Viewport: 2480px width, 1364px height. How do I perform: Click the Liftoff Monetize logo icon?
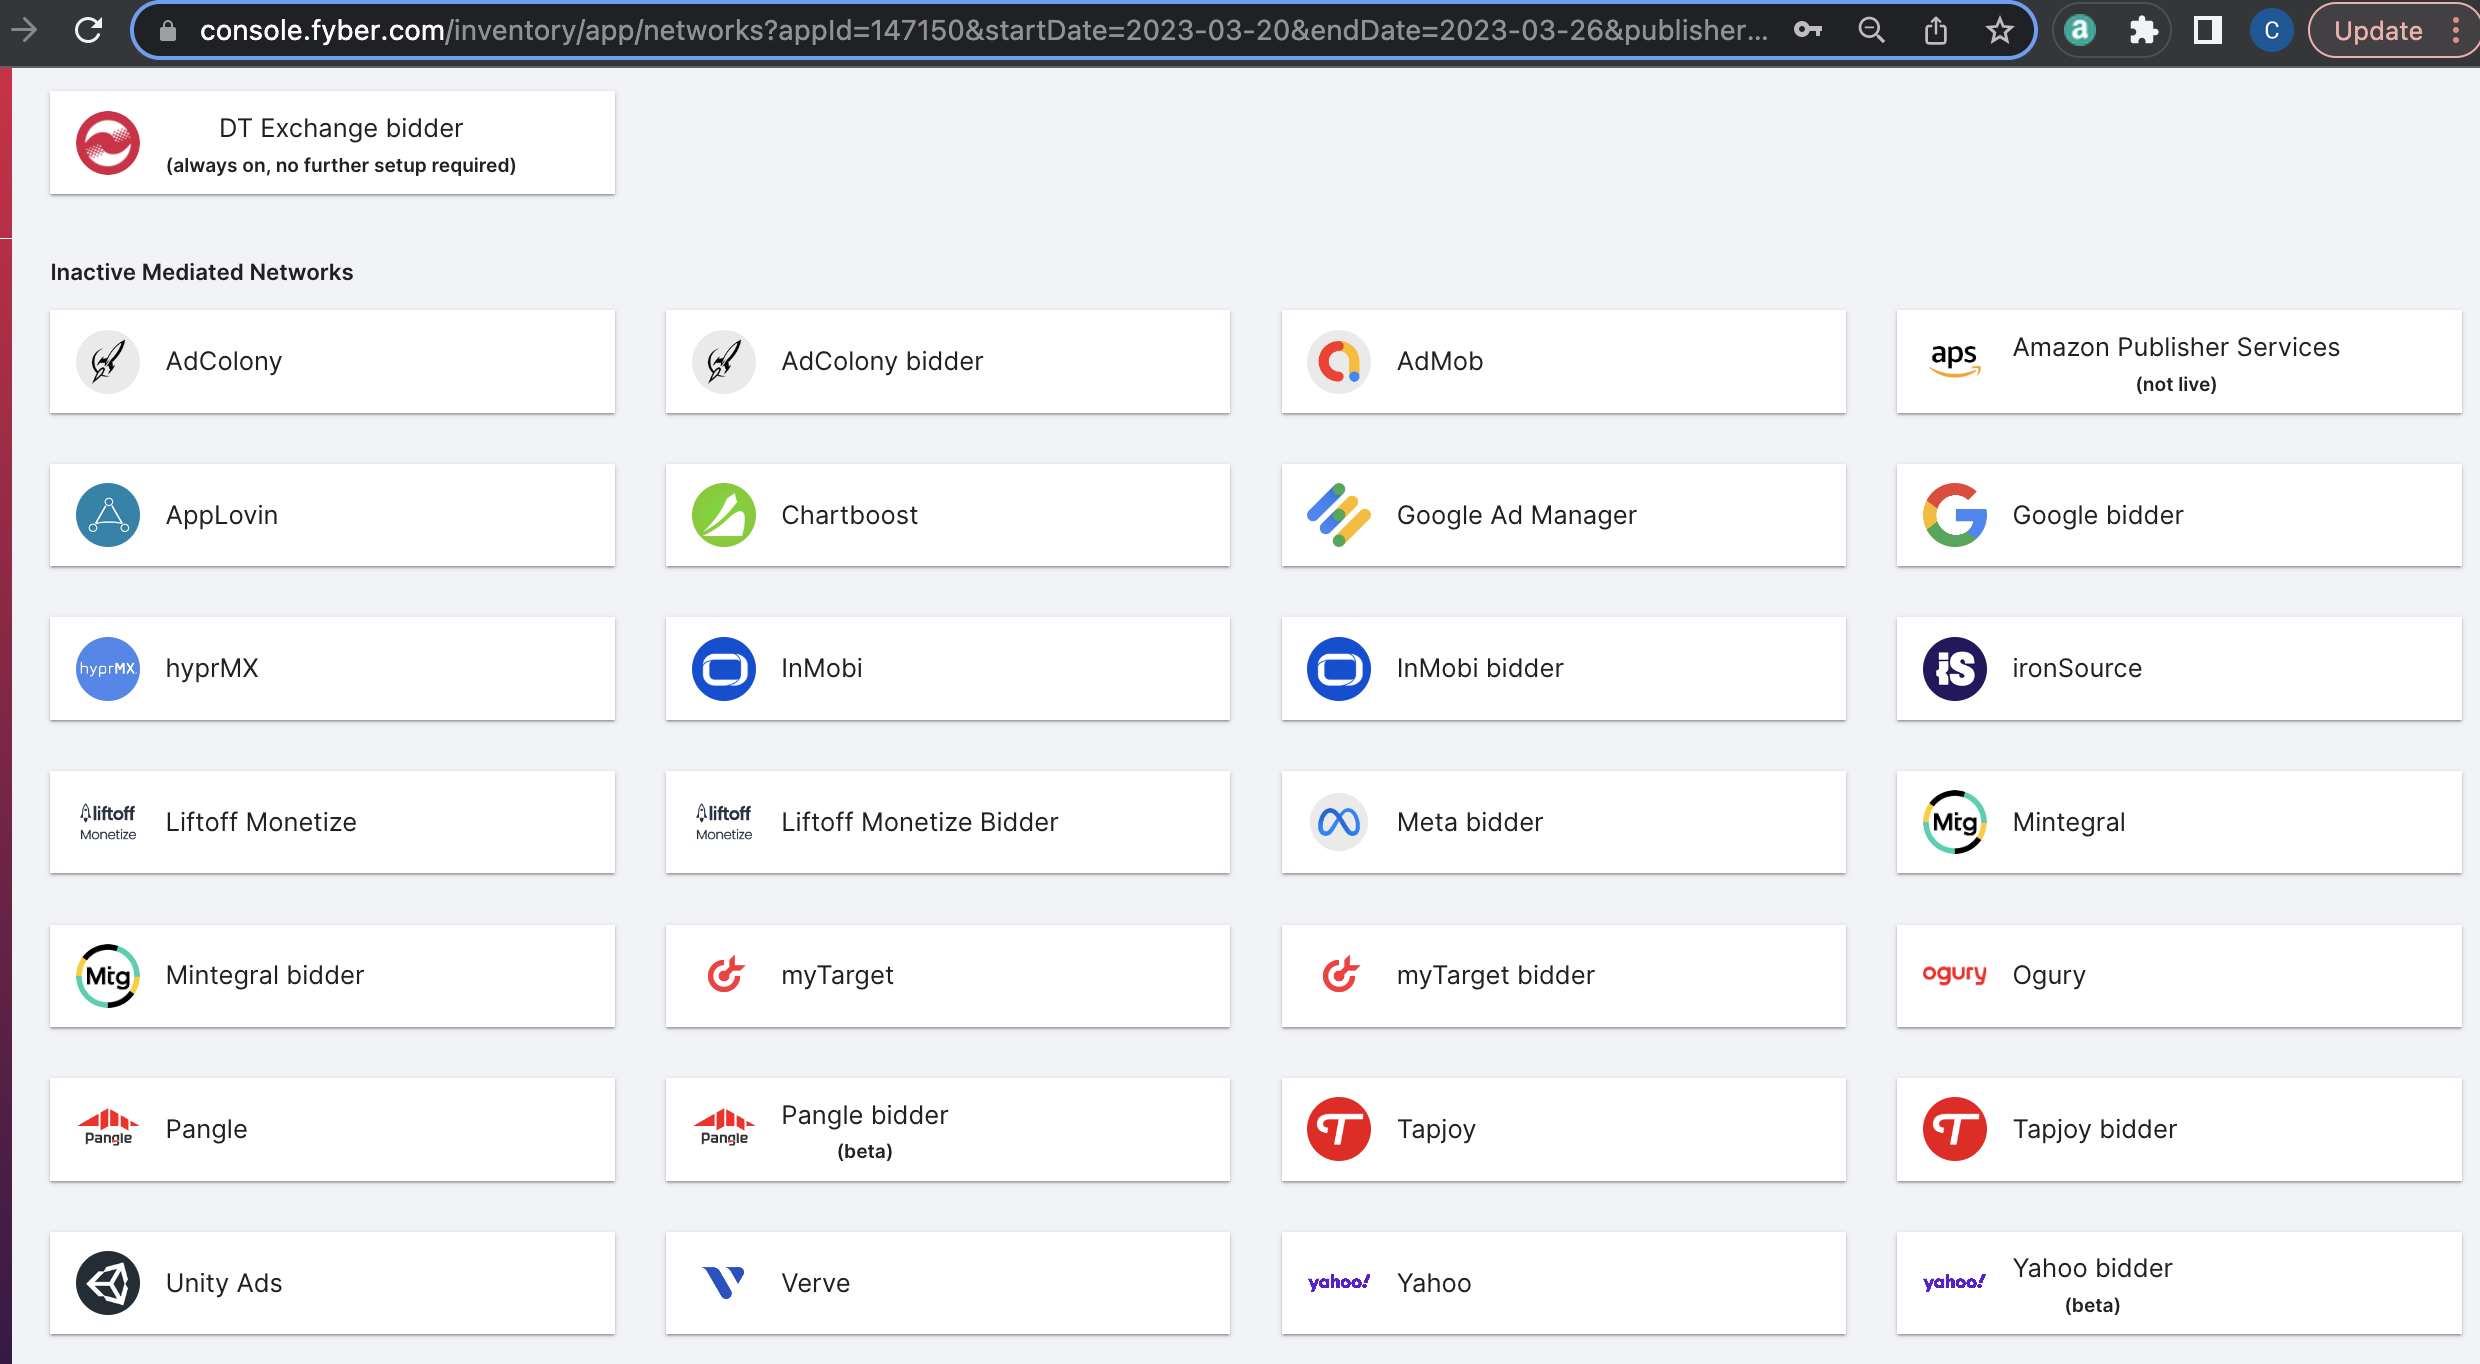coord(108,822)
